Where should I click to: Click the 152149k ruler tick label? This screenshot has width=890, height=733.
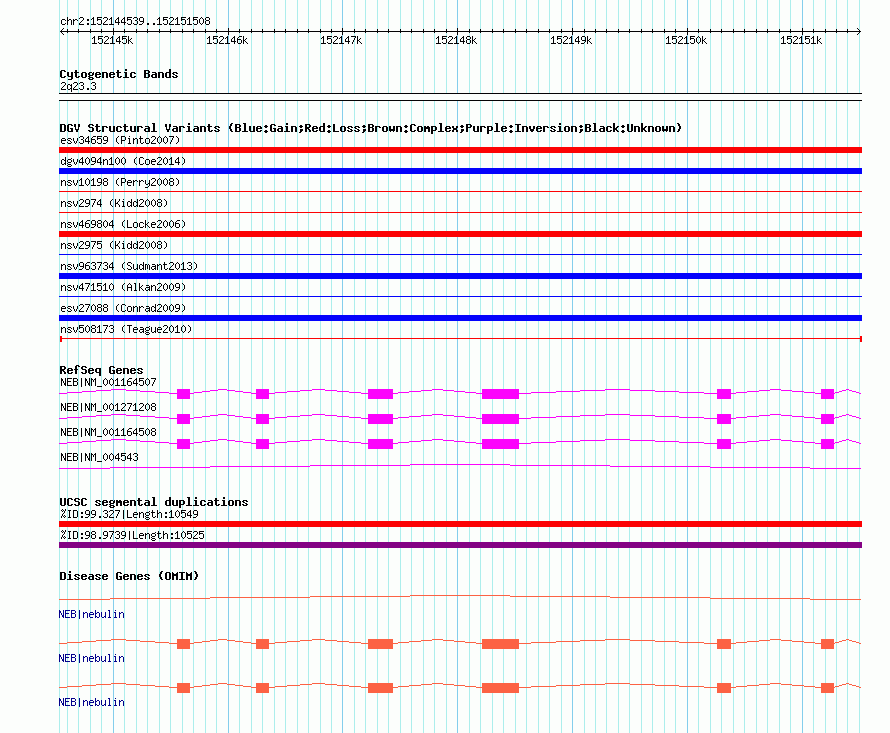[571, 40]
